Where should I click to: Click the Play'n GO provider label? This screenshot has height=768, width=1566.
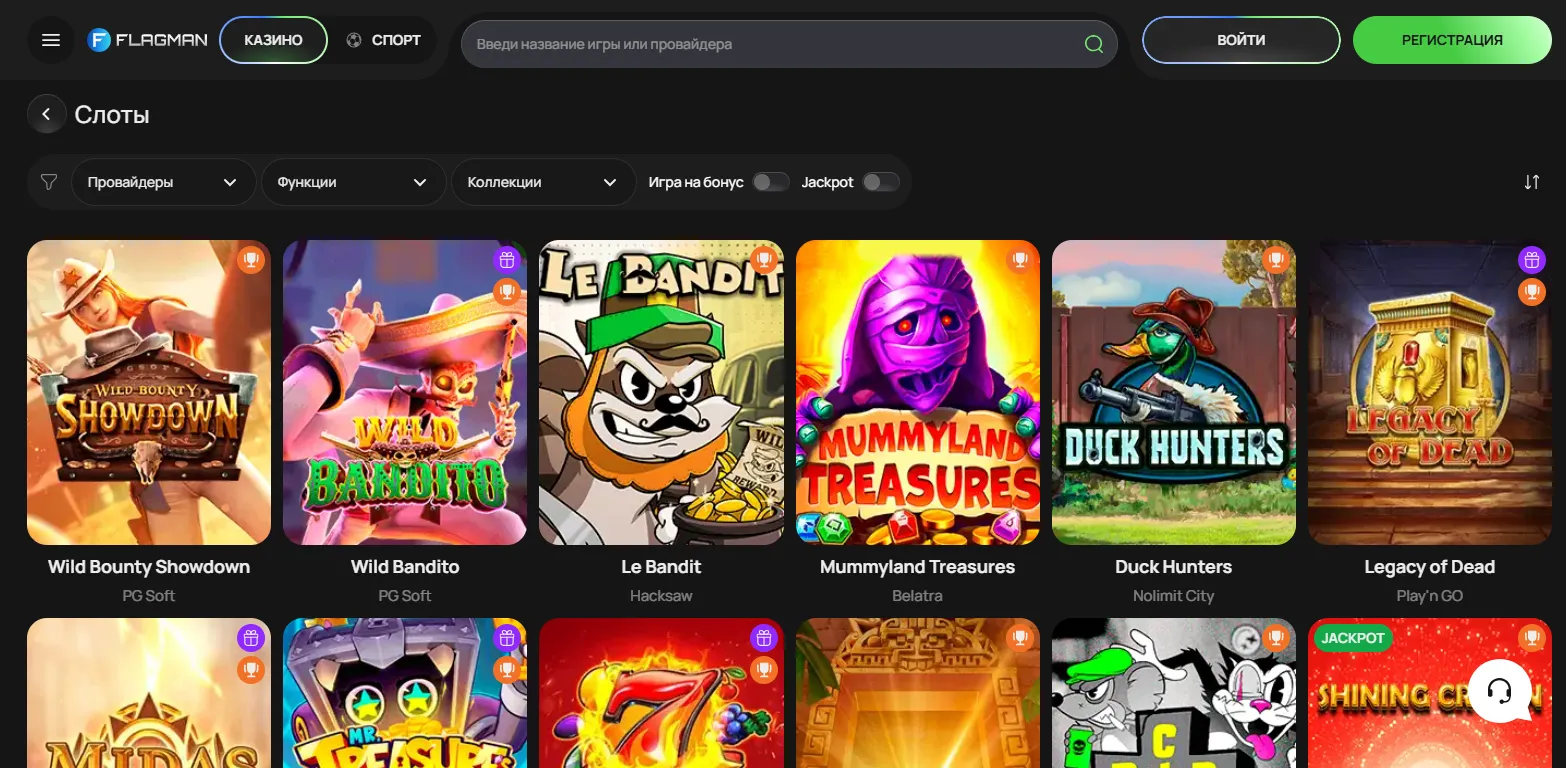tap(1429, 596)
